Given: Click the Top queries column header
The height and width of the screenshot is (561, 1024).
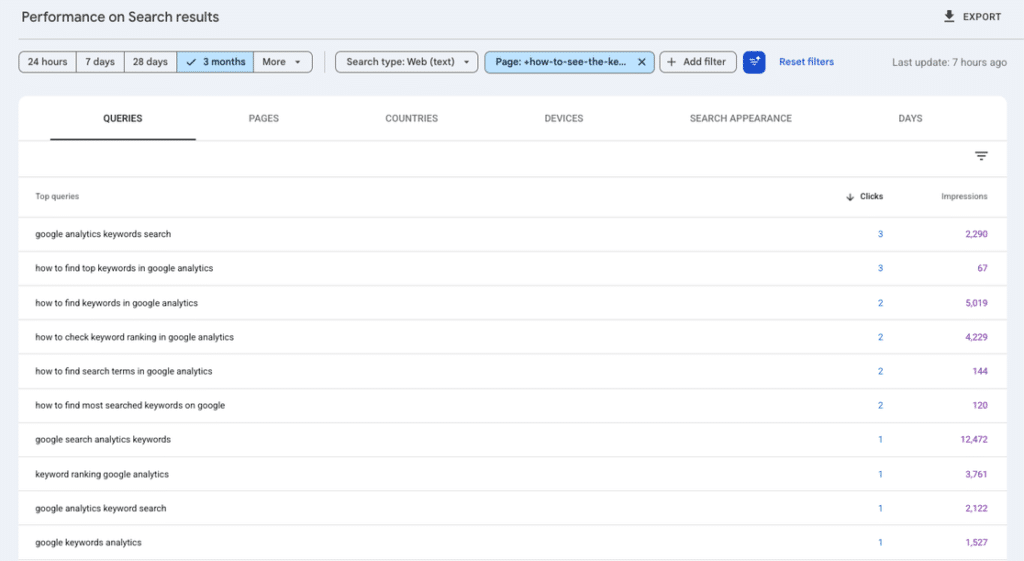Looking at the screenshot, I should [57, 197].
